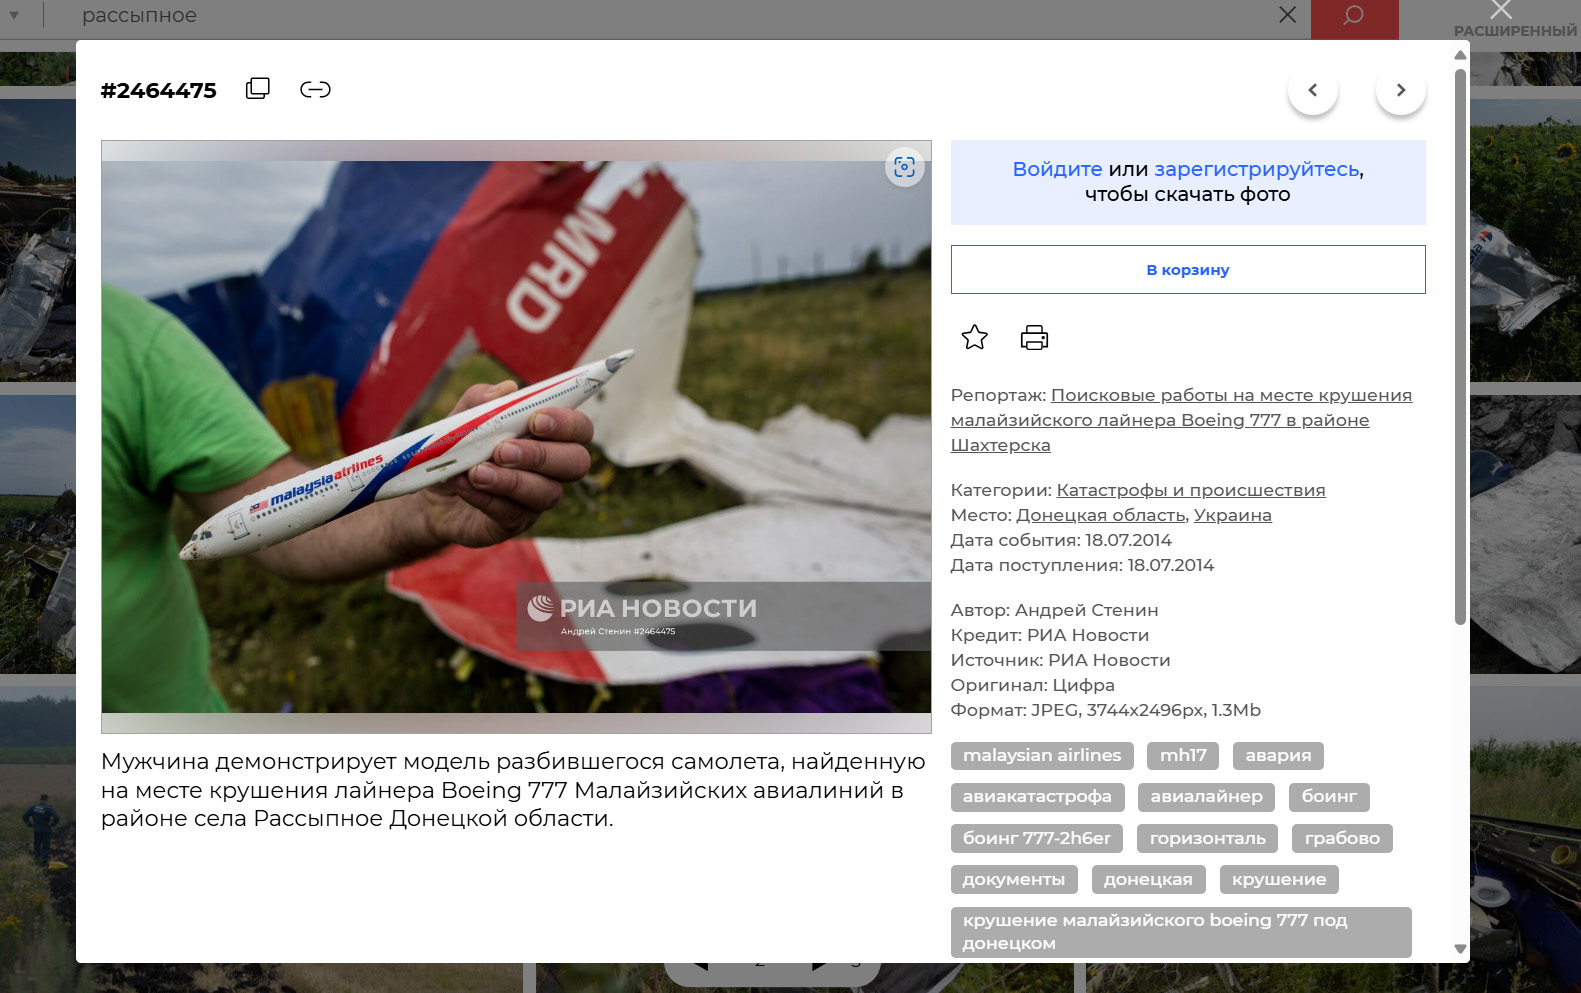1581x993 pixels.
Task: Select the mh17 tag
Action: (1183, 756)
